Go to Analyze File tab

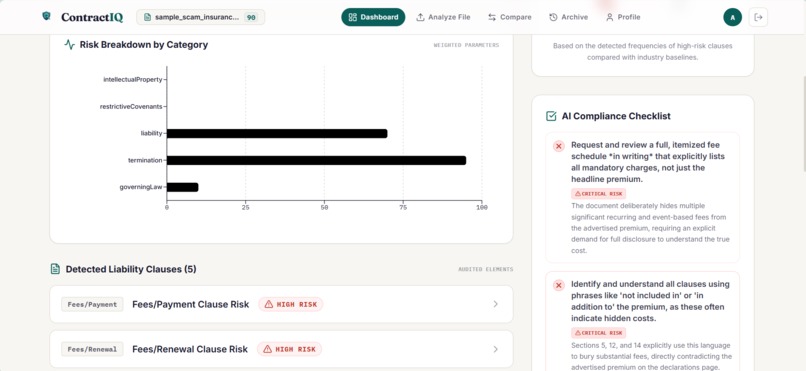point(443,17)
